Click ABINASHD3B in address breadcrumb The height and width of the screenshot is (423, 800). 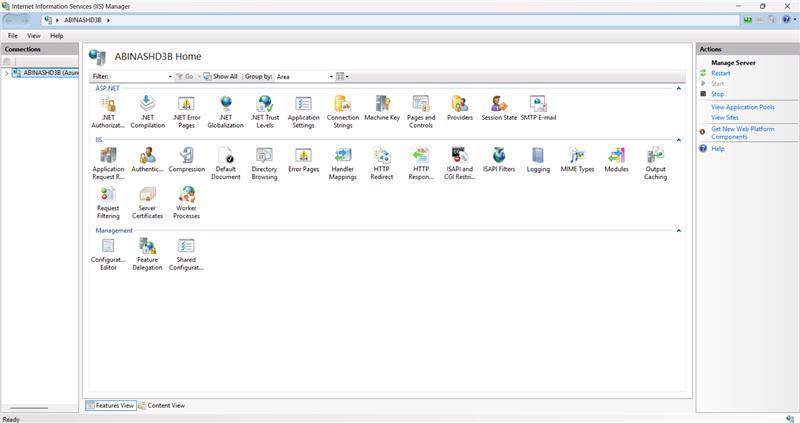point(83,20)
